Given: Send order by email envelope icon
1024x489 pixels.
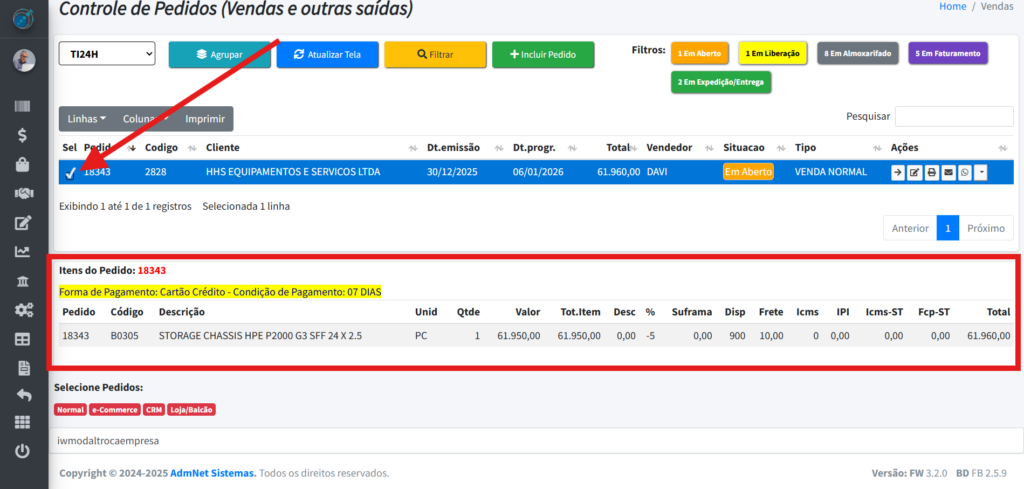Looking at the screenshot, I should point(948,173).
